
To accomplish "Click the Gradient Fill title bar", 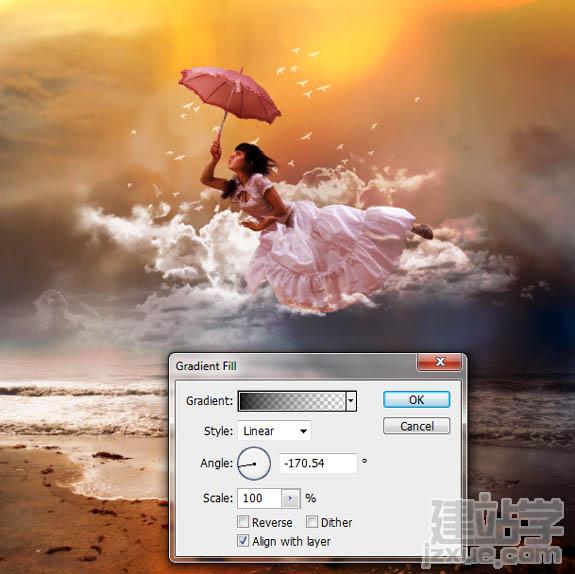I will [293, 366].
